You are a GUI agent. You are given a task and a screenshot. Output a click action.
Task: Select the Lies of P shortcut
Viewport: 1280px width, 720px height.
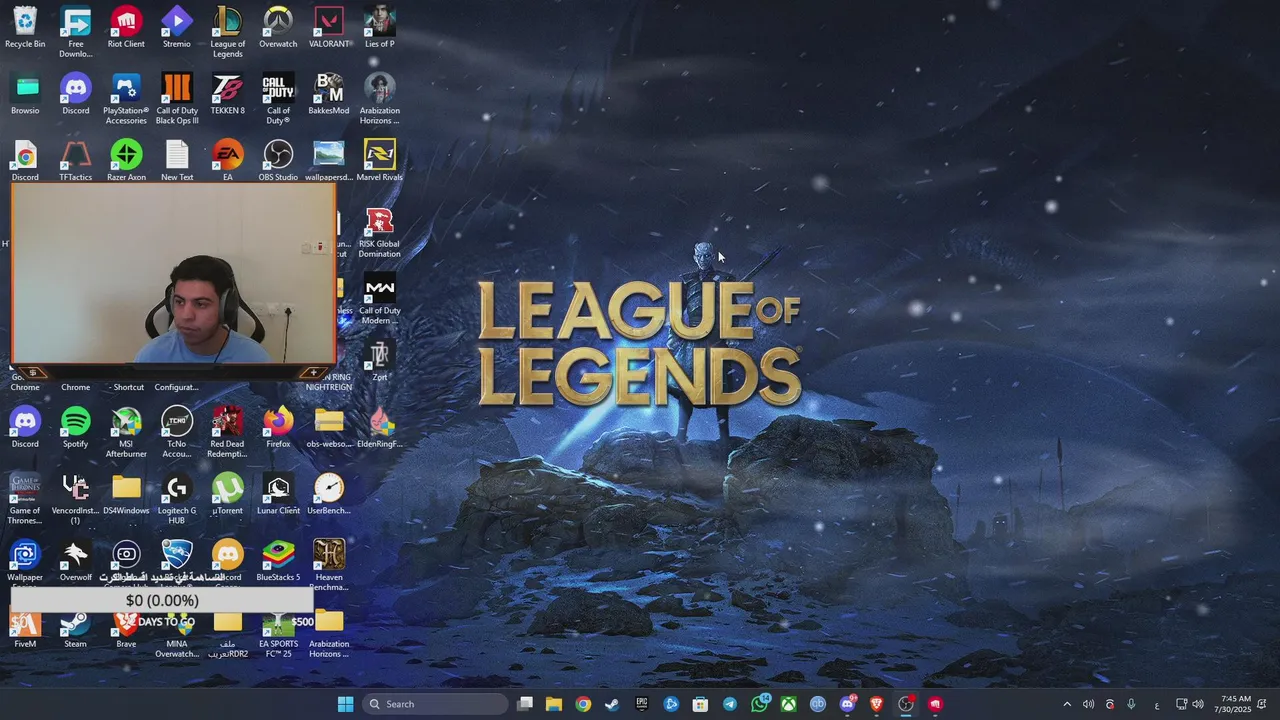379,27
